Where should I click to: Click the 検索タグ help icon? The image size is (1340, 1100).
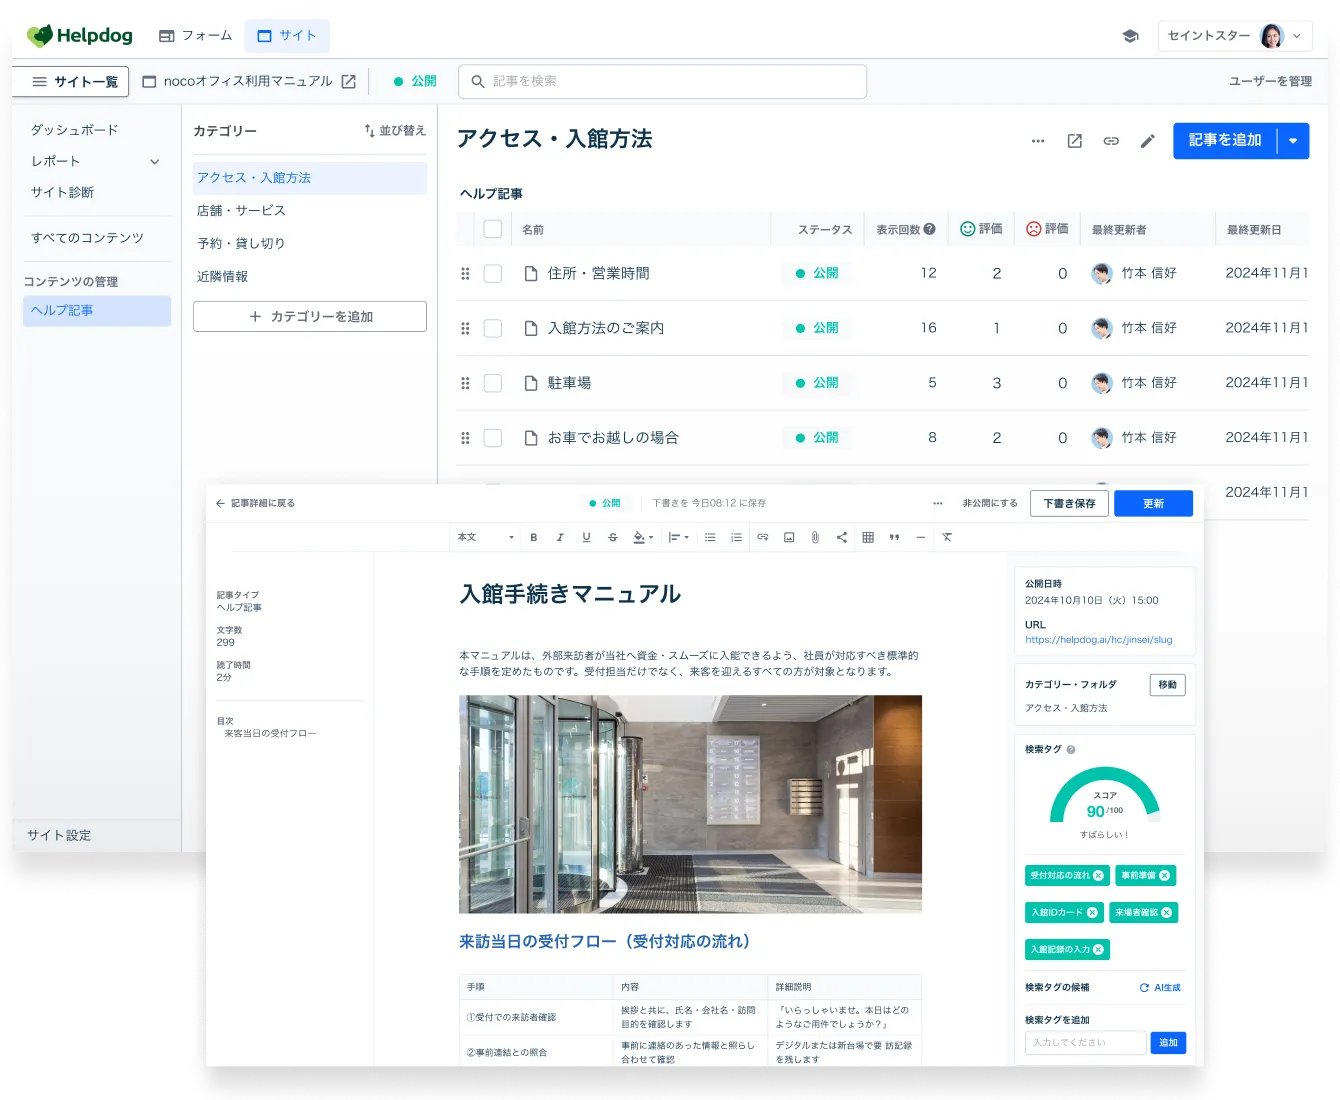pos(1071,749)
